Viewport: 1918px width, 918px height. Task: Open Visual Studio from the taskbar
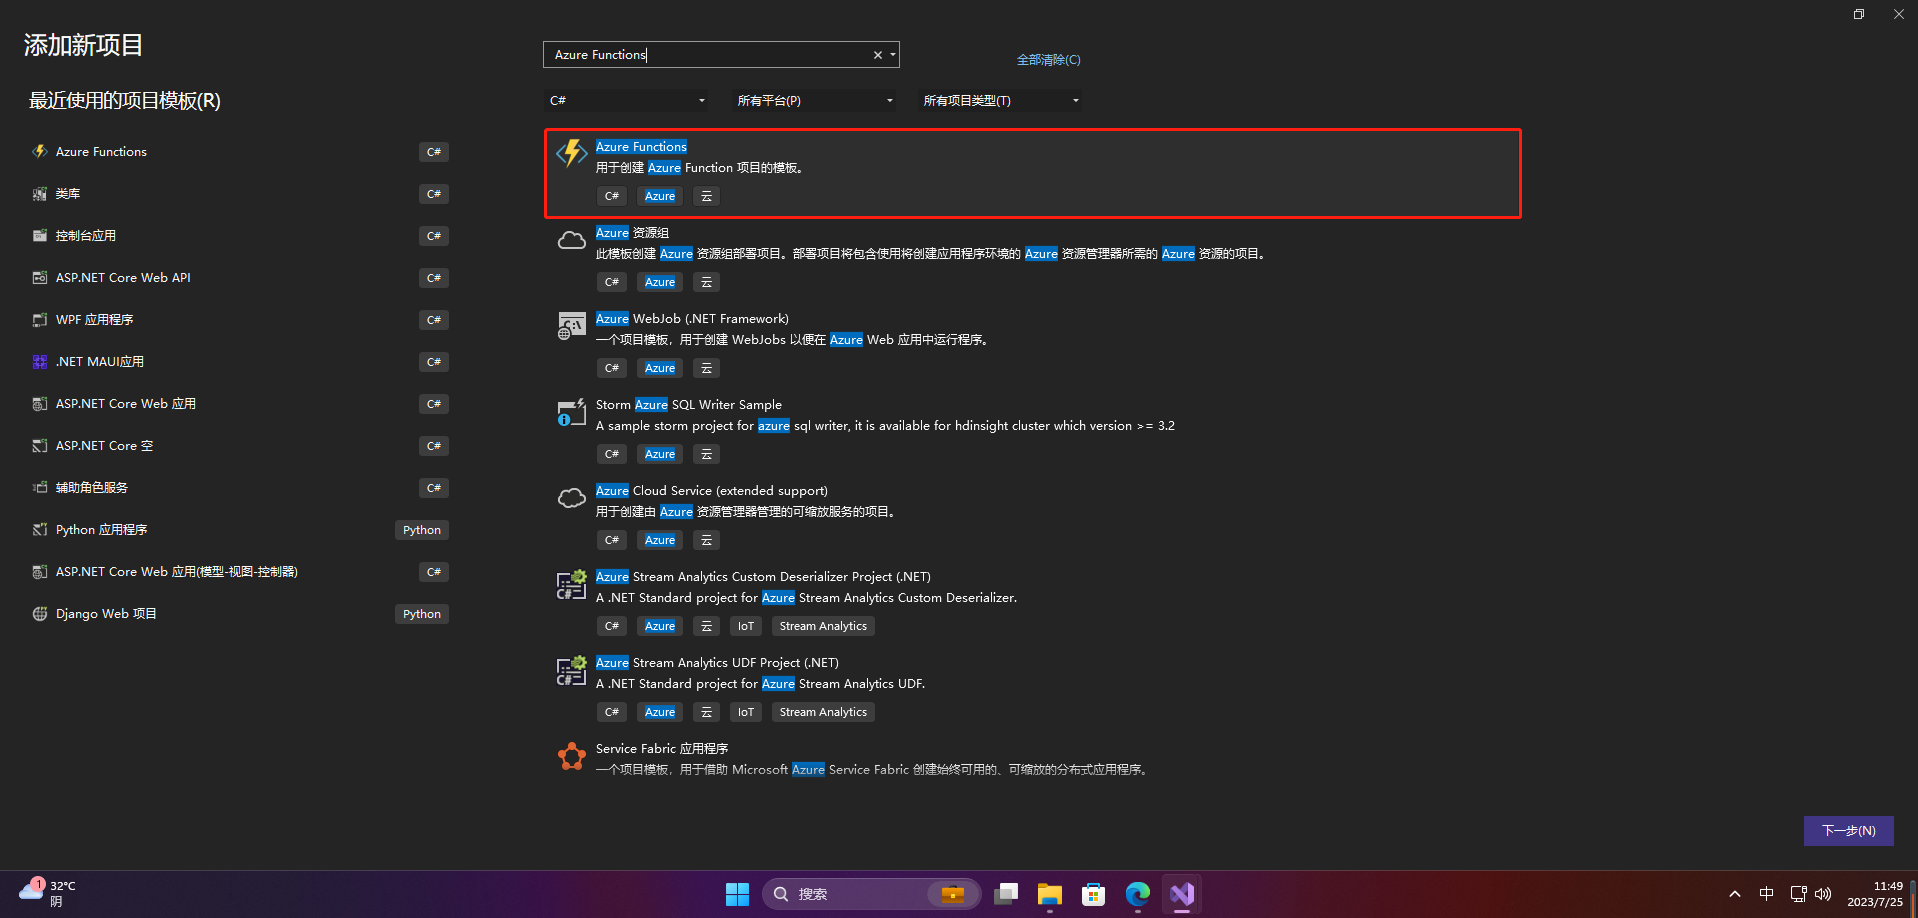click(x=1182, y=894)
